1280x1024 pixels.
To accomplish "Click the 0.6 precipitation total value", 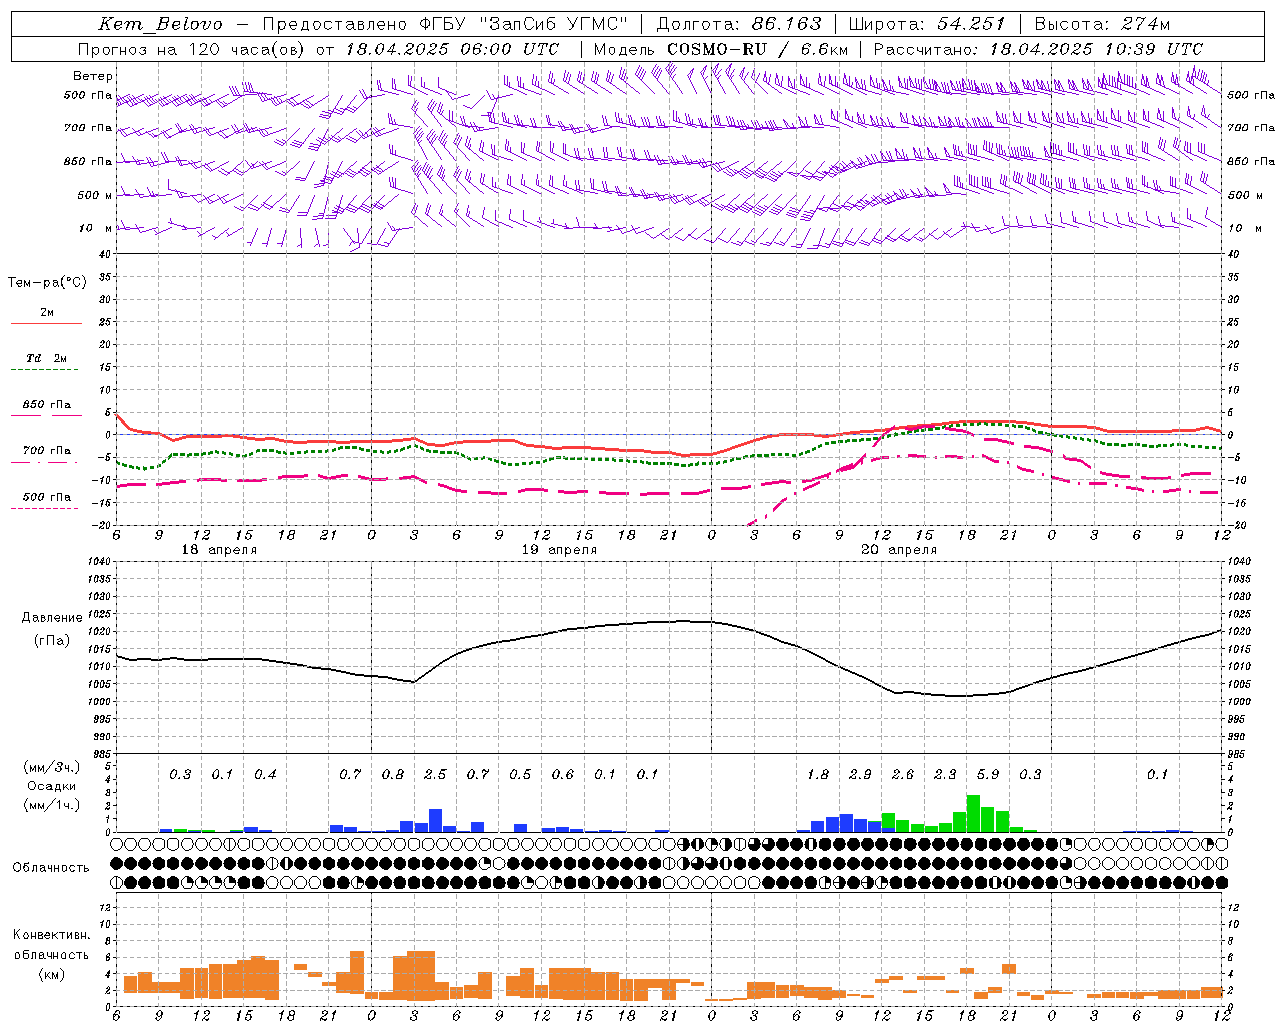I will click(x=563, y=775).
